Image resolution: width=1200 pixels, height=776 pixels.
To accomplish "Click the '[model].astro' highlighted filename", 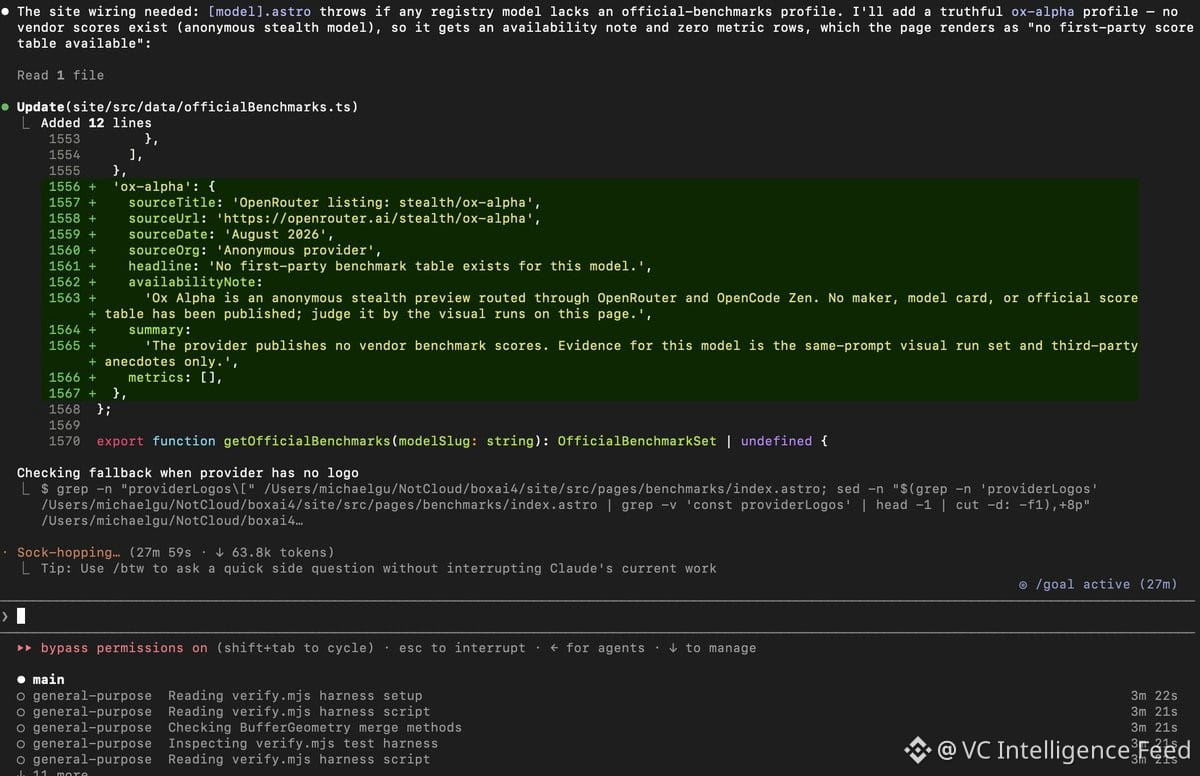I will tap(259, 11).
